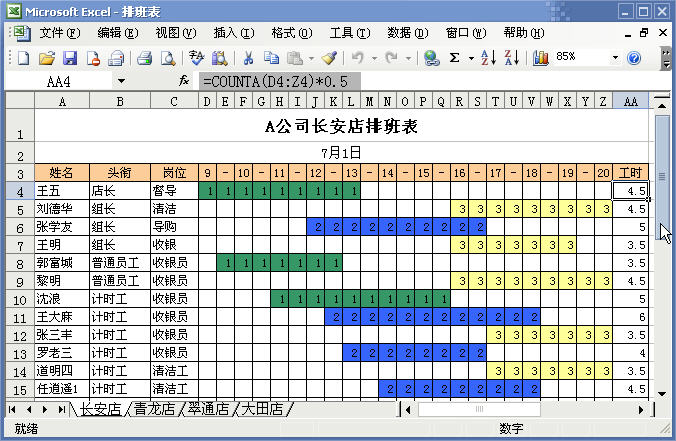Click the Research toolbar icon
The image size is (676, 441).
[x=219, y=58]
